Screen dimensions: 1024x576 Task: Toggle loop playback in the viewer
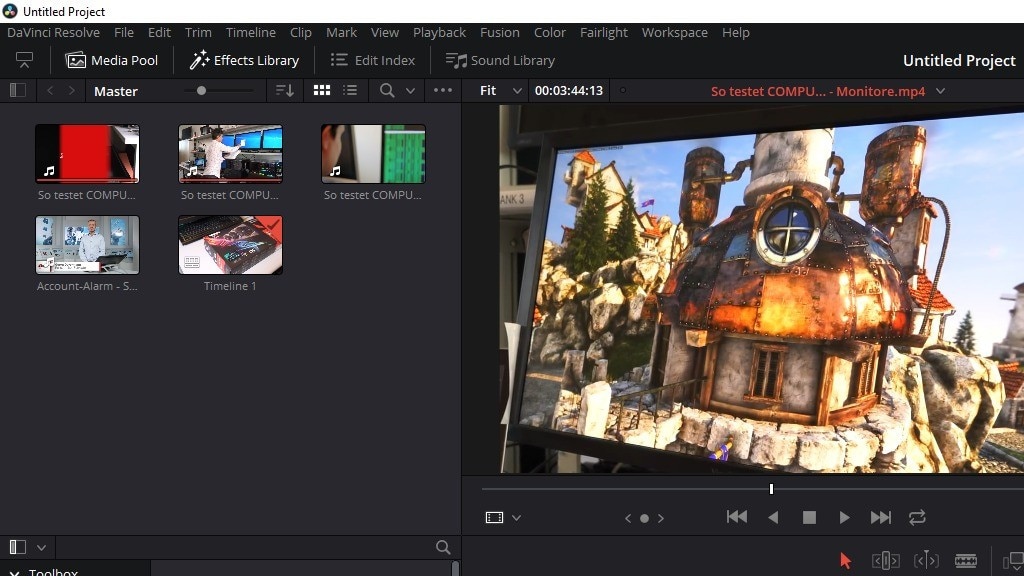click(917, 517)
